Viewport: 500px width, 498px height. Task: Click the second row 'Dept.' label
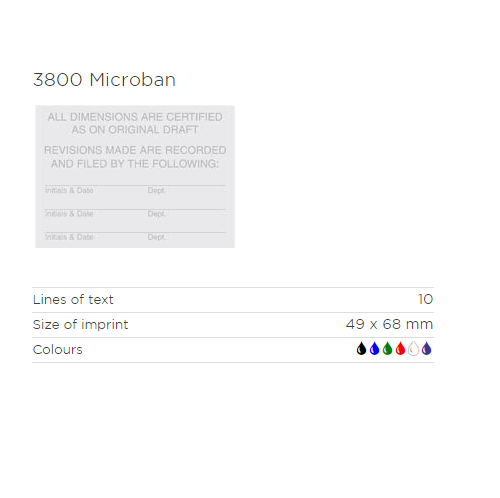click(156, 214)
